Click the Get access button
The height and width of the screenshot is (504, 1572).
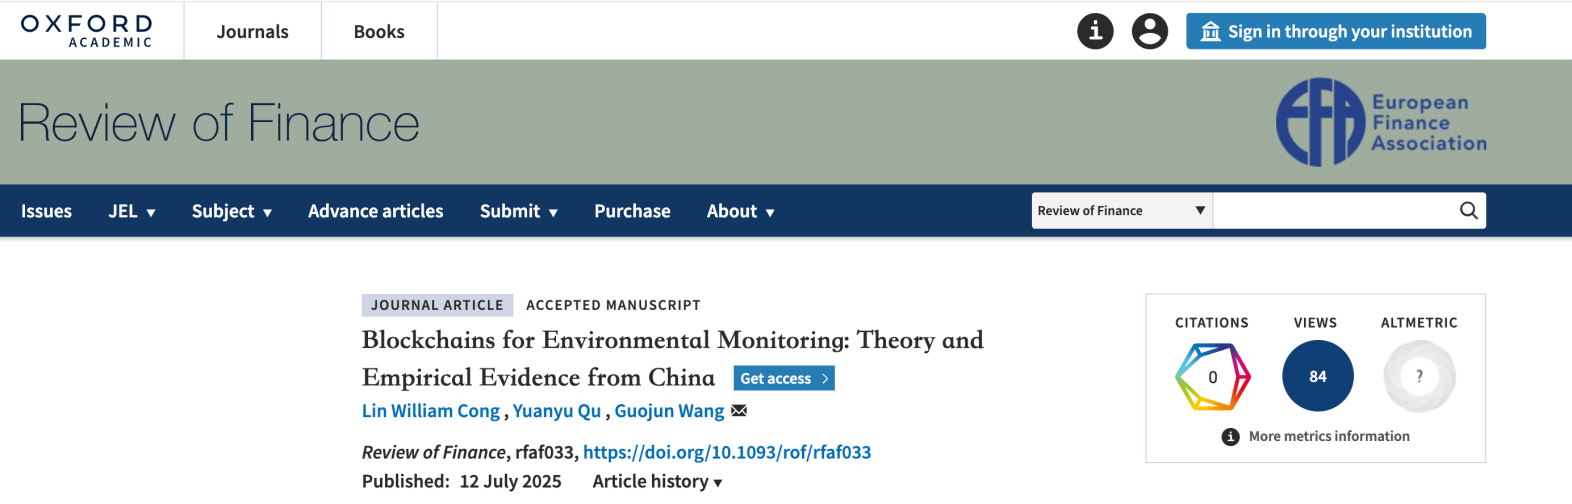pyautogui.click(x=784, y=378)
